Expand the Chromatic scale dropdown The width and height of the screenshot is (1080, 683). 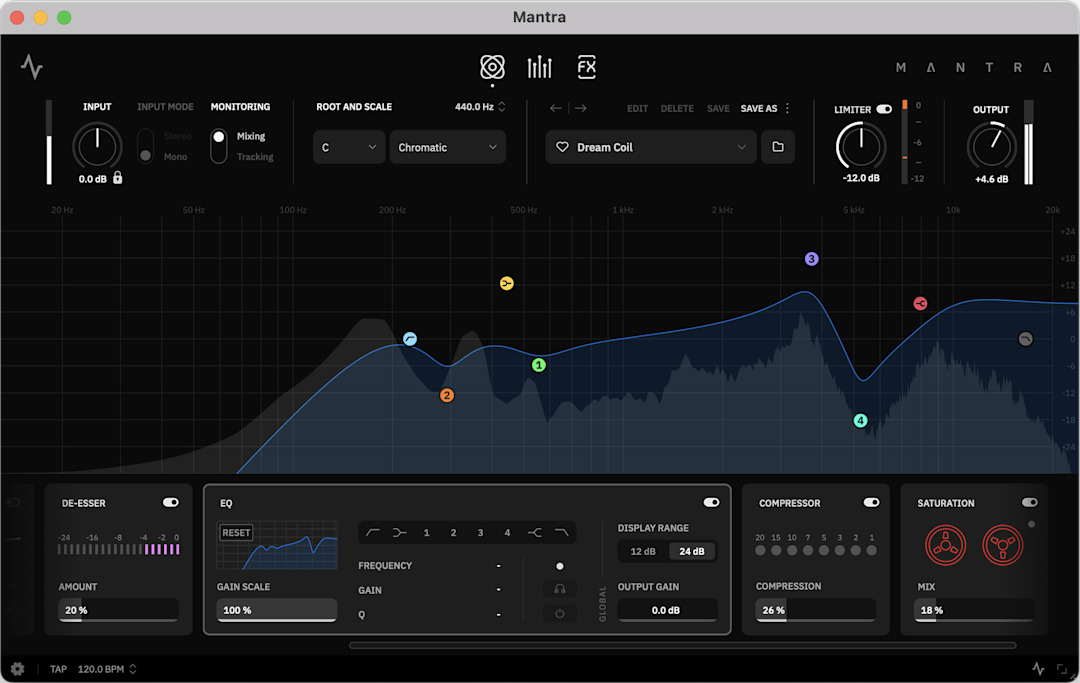click(x=447, y=147)
